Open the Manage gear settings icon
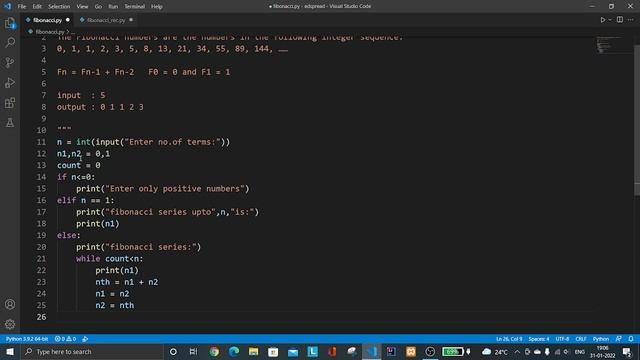The height and width of the screenshot is (360, 640). [10, 324]
